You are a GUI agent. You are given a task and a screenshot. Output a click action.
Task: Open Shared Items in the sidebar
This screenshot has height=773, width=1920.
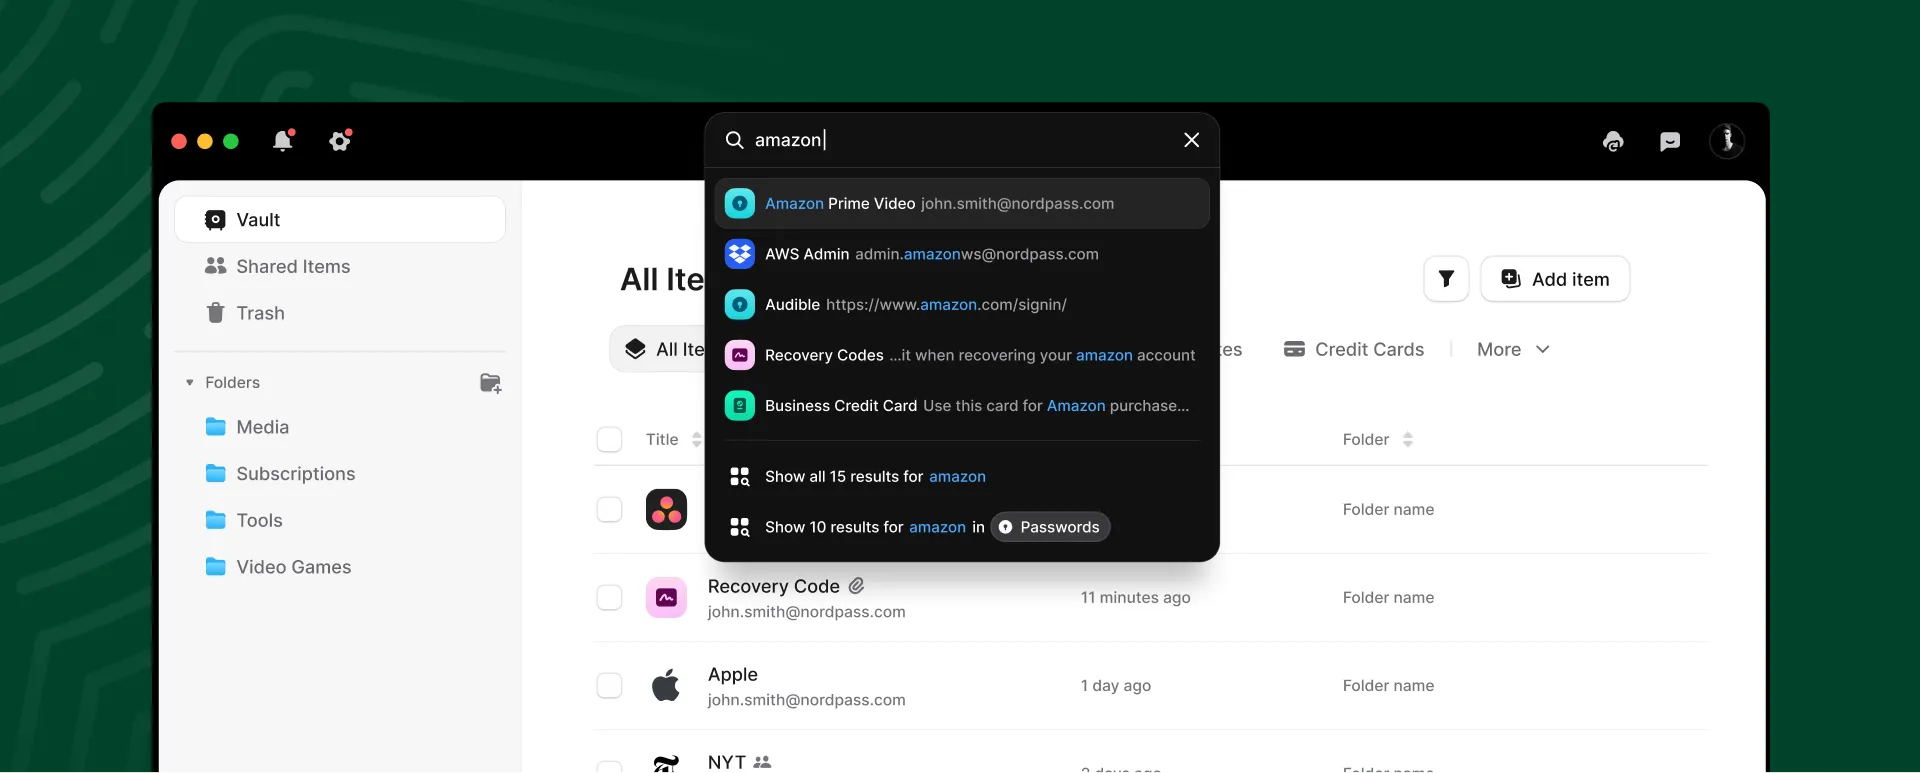[278, 267]
